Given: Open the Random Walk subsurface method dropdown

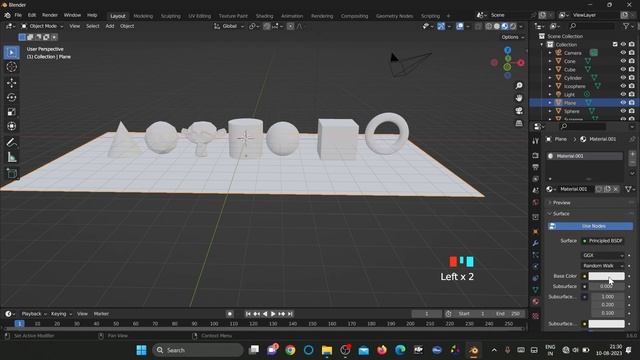Looking at the screenshot, I should [602, 266].
